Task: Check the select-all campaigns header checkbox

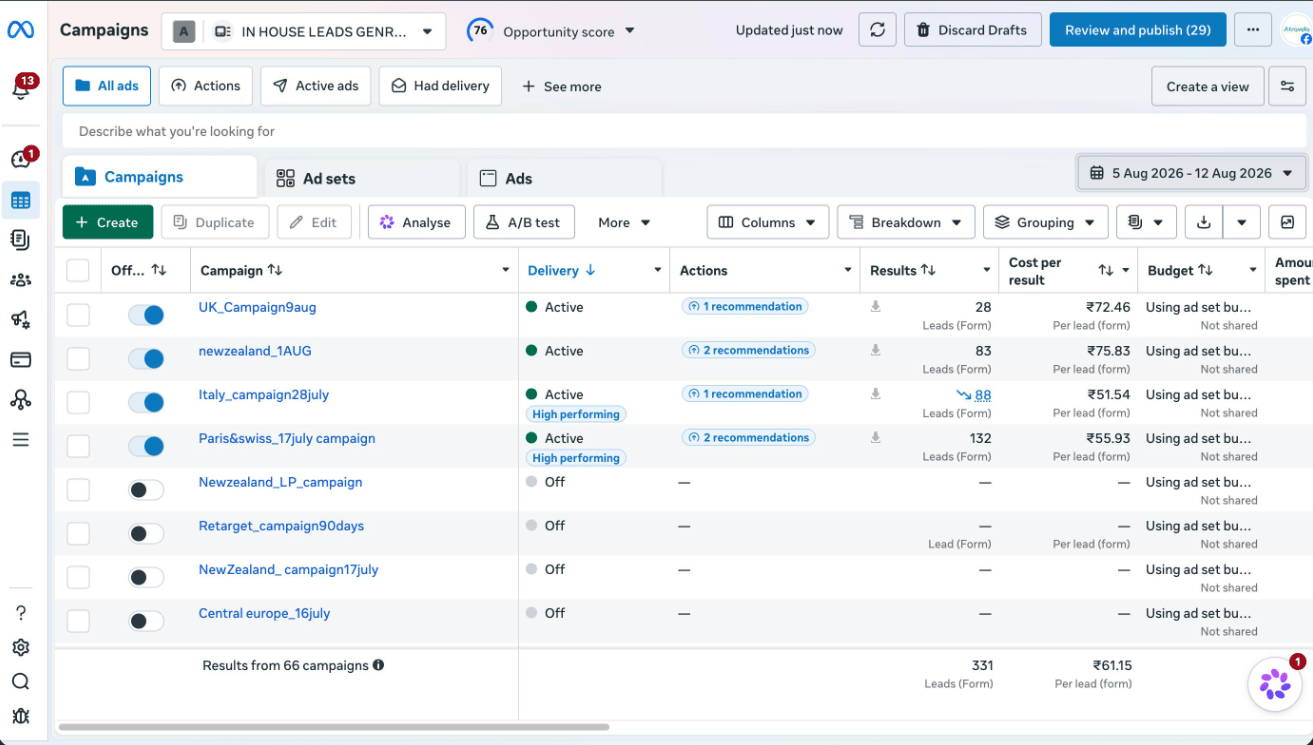Action: coord(78,270)
